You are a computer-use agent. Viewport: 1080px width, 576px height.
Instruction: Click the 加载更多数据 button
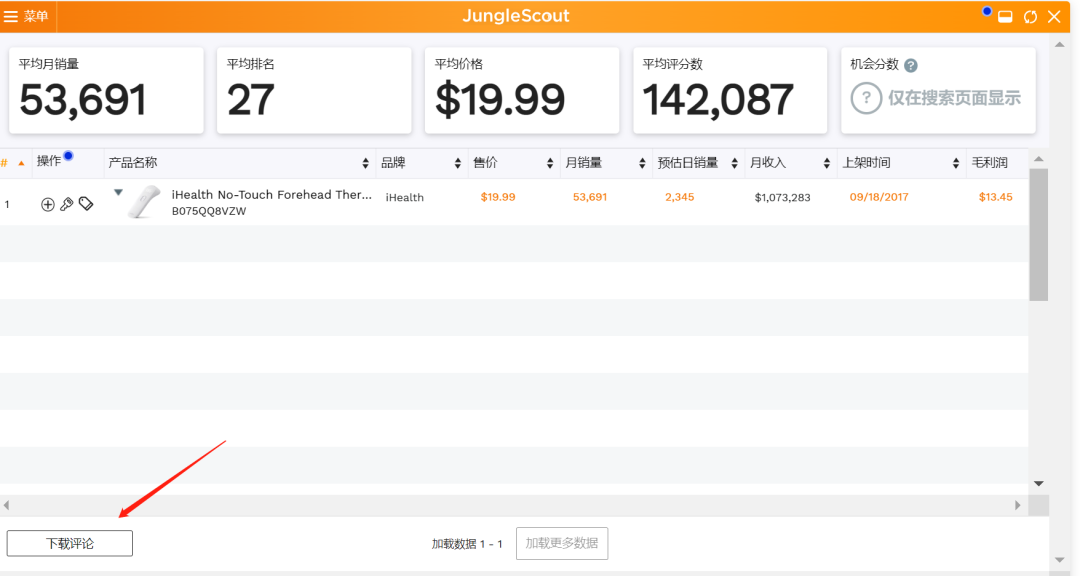pos(562,543)
